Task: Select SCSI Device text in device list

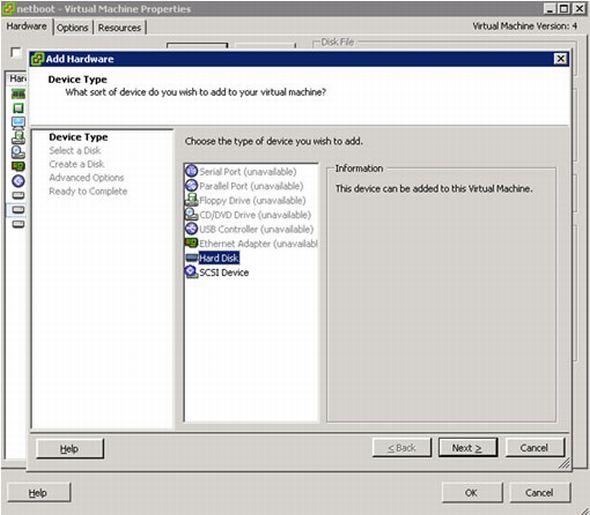Action: (x=224, y=272)
